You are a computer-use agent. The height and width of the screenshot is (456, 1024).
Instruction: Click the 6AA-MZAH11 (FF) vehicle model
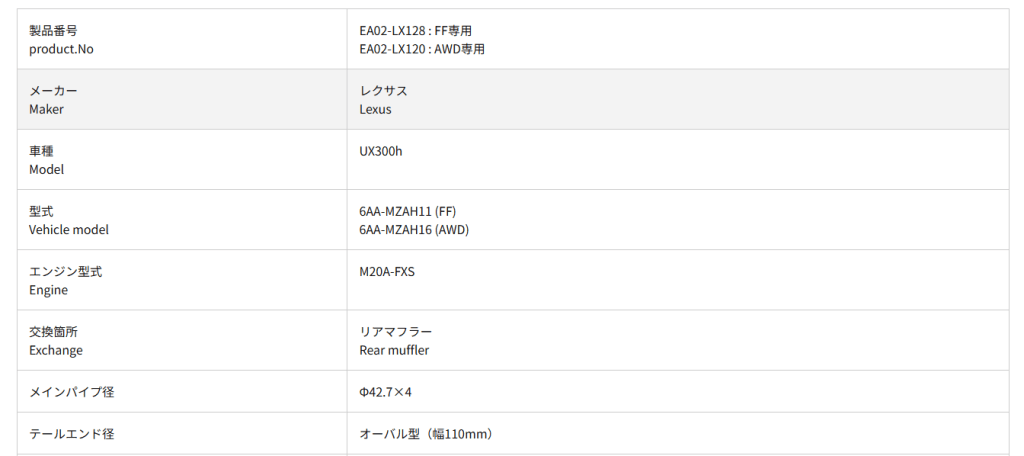pos(407,211)
